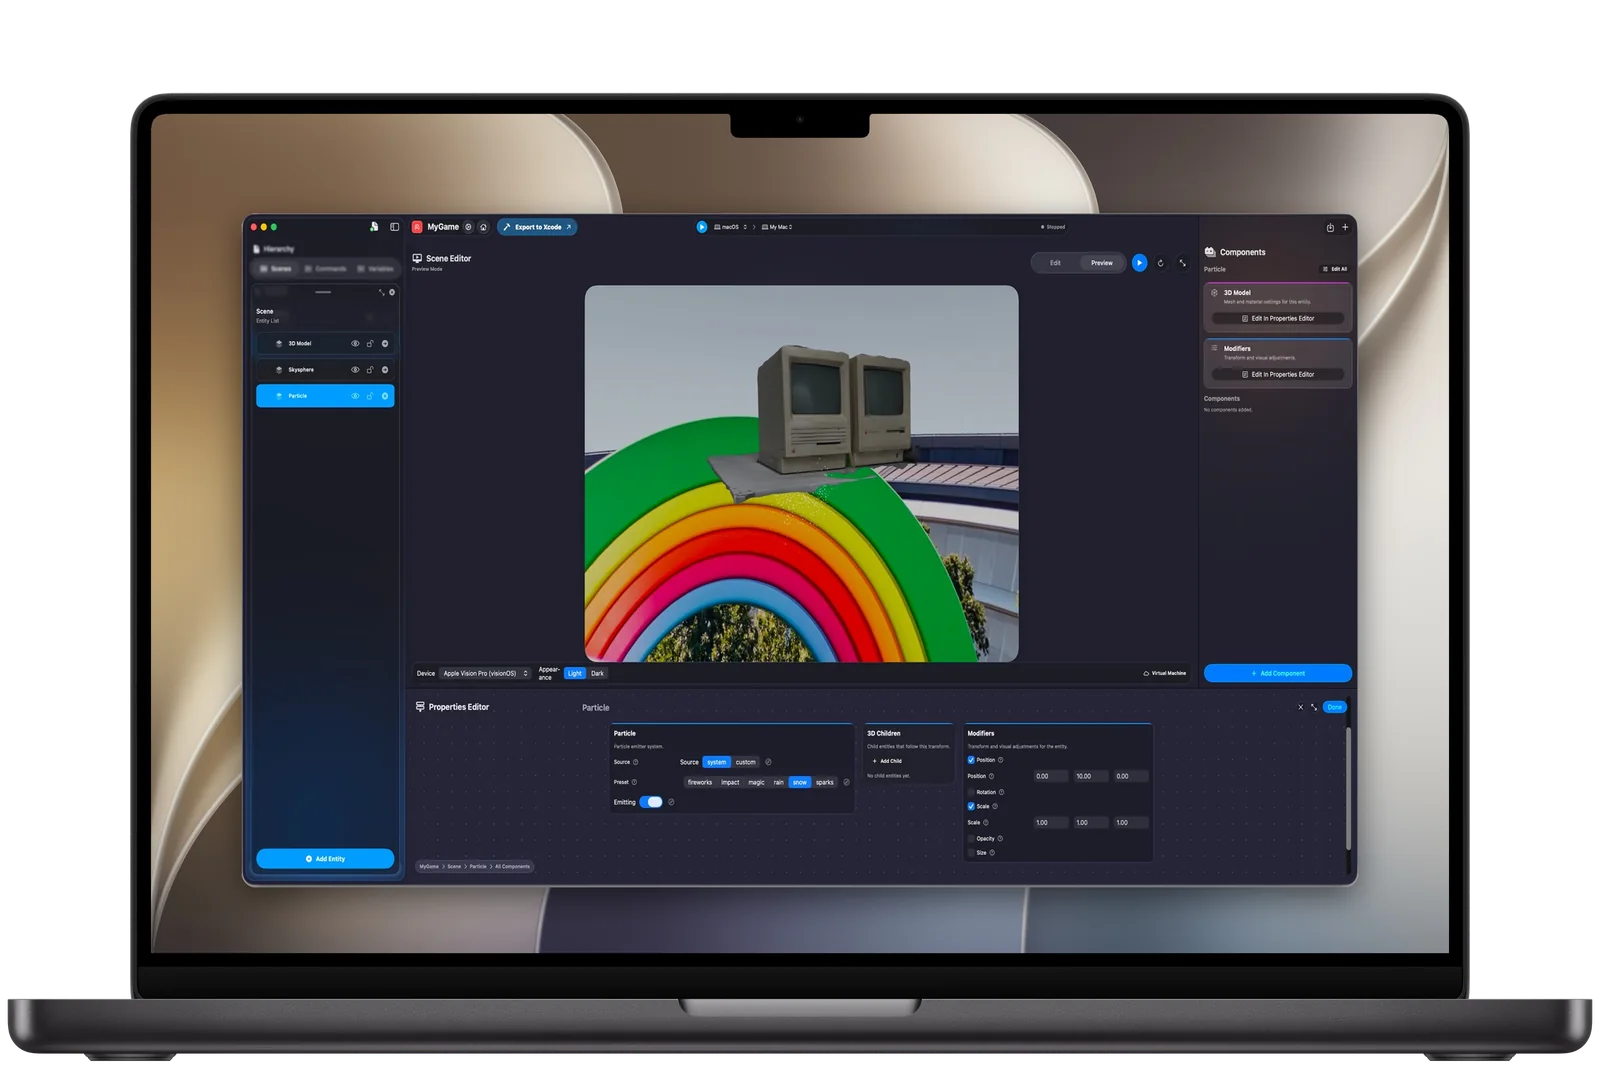Close the Properties Editor with the X icon

pyautogui.click(x=1300, y=707)
